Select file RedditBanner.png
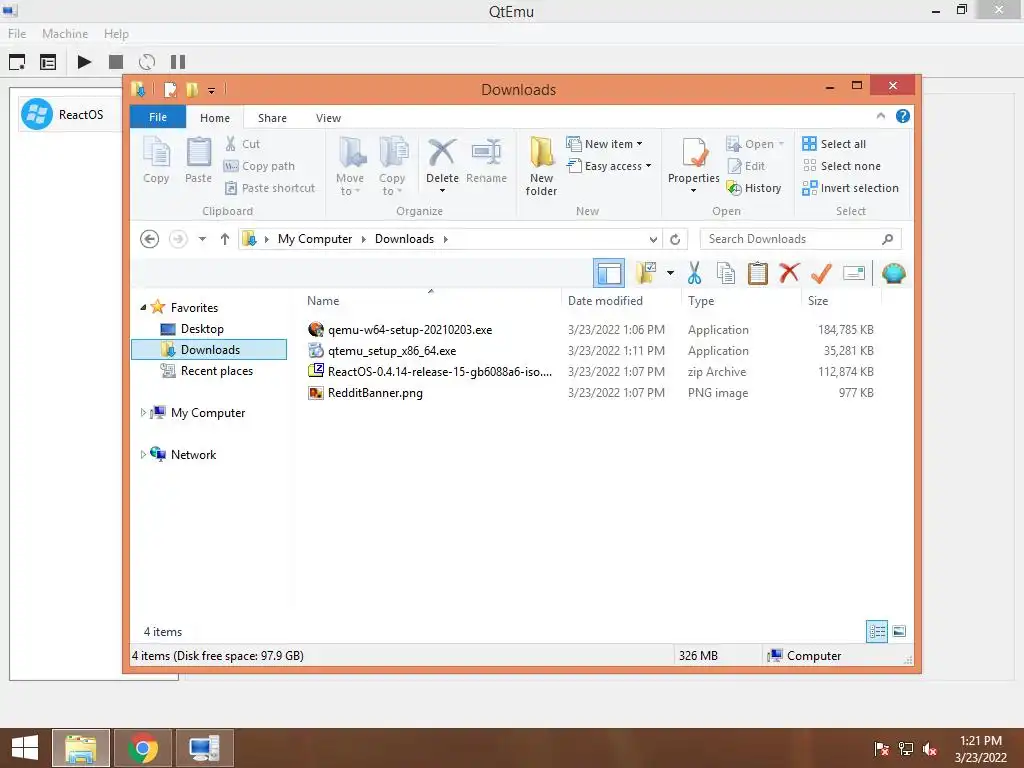The width and height of the screenshot is (1024, 768). coord(375,393)
